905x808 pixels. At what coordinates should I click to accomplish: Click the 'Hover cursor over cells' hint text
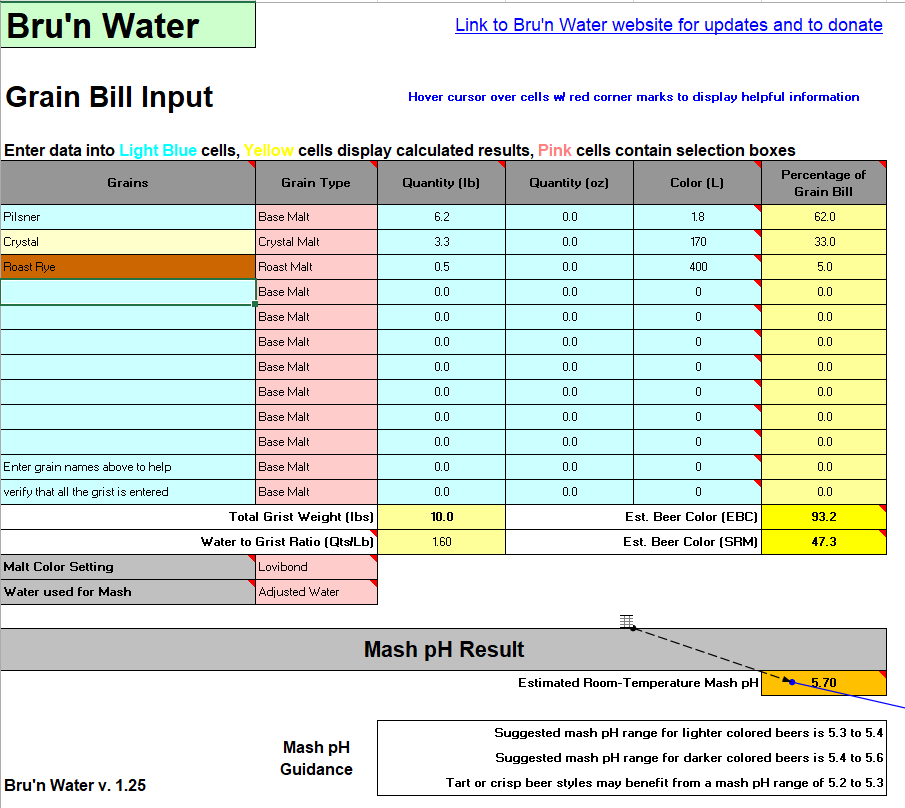[x=634, y=97]
